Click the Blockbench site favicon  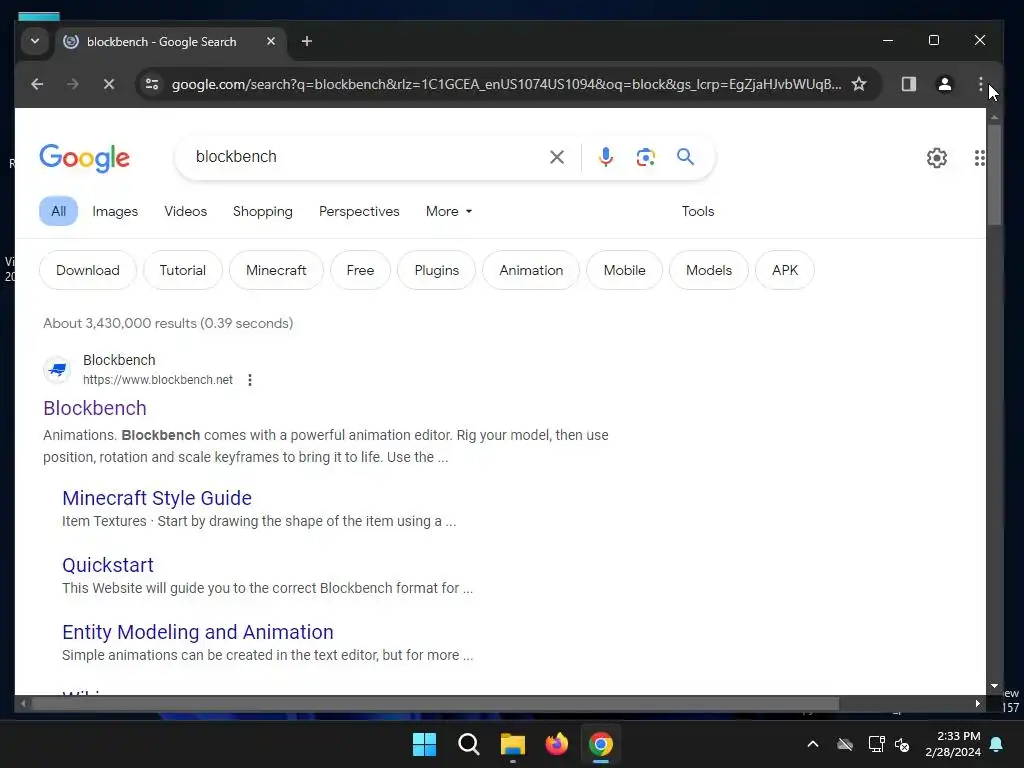(x=57, y=370)
